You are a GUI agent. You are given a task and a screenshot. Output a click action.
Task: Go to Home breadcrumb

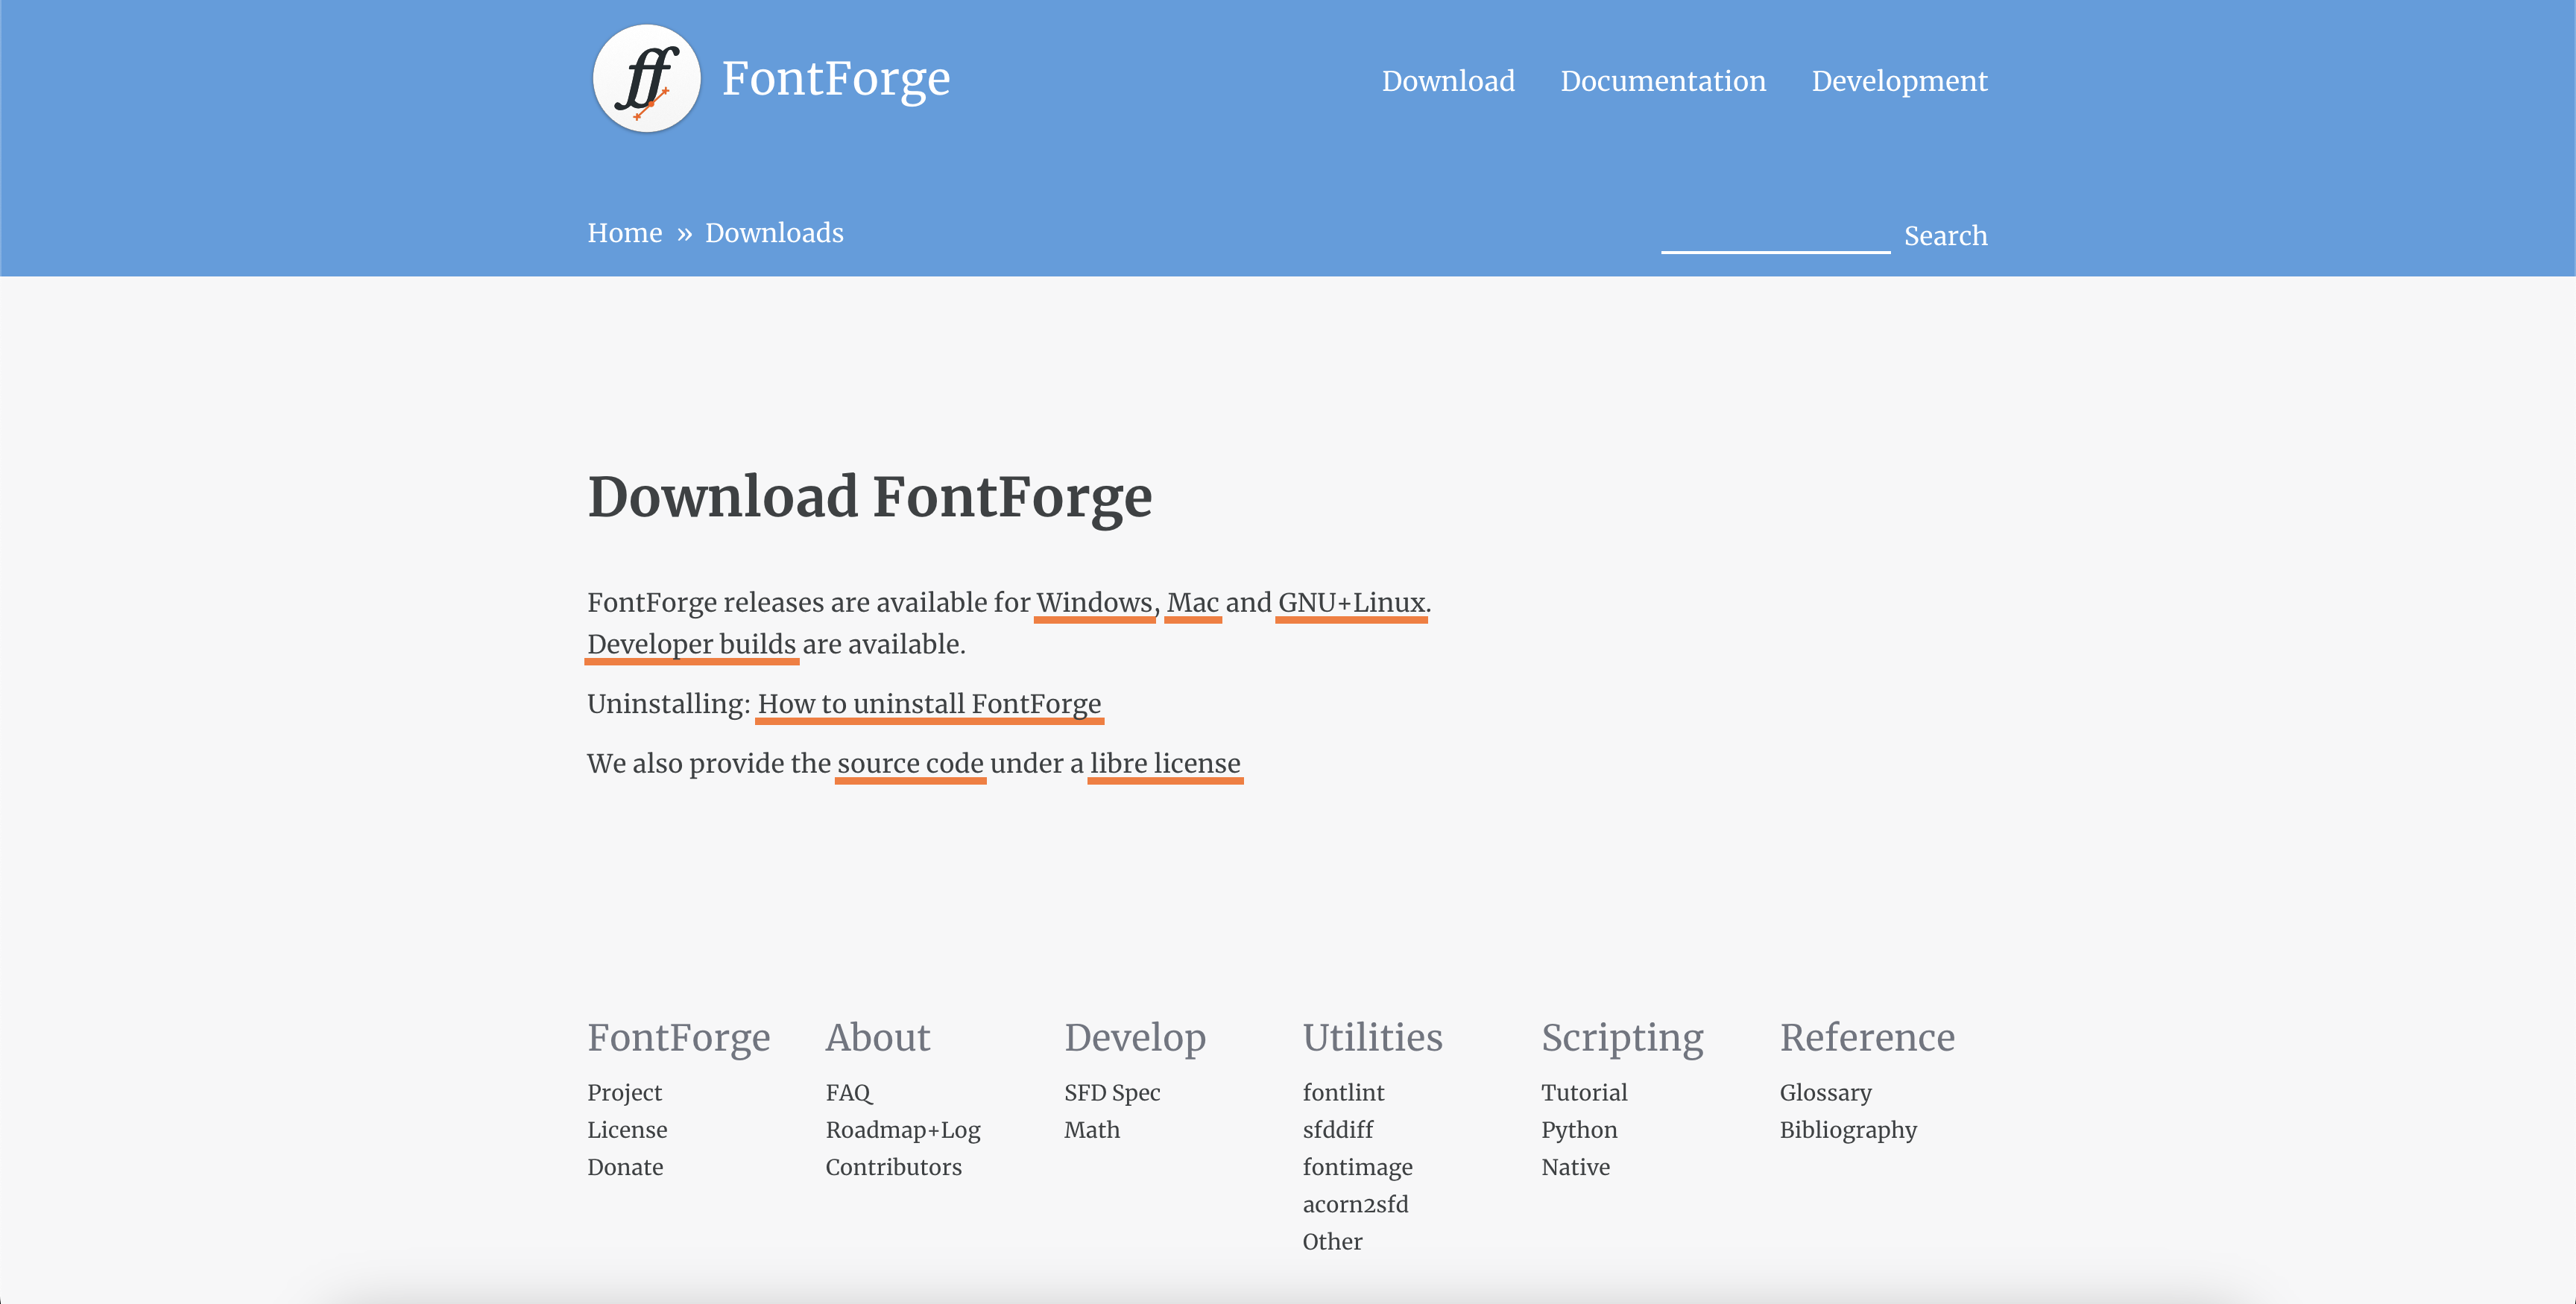(625, 233)
